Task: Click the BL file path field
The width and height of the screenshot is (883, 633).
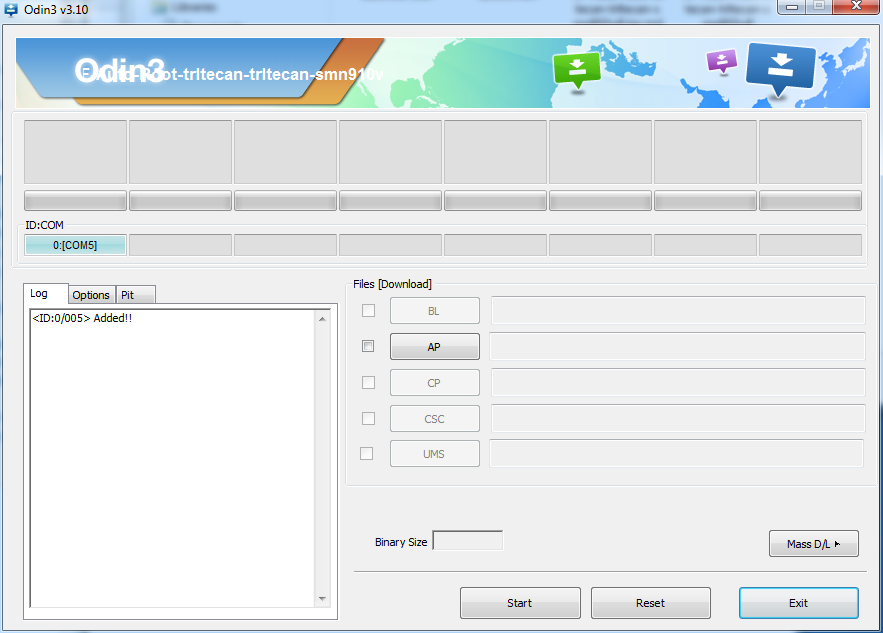Action: tap(678, 310)
